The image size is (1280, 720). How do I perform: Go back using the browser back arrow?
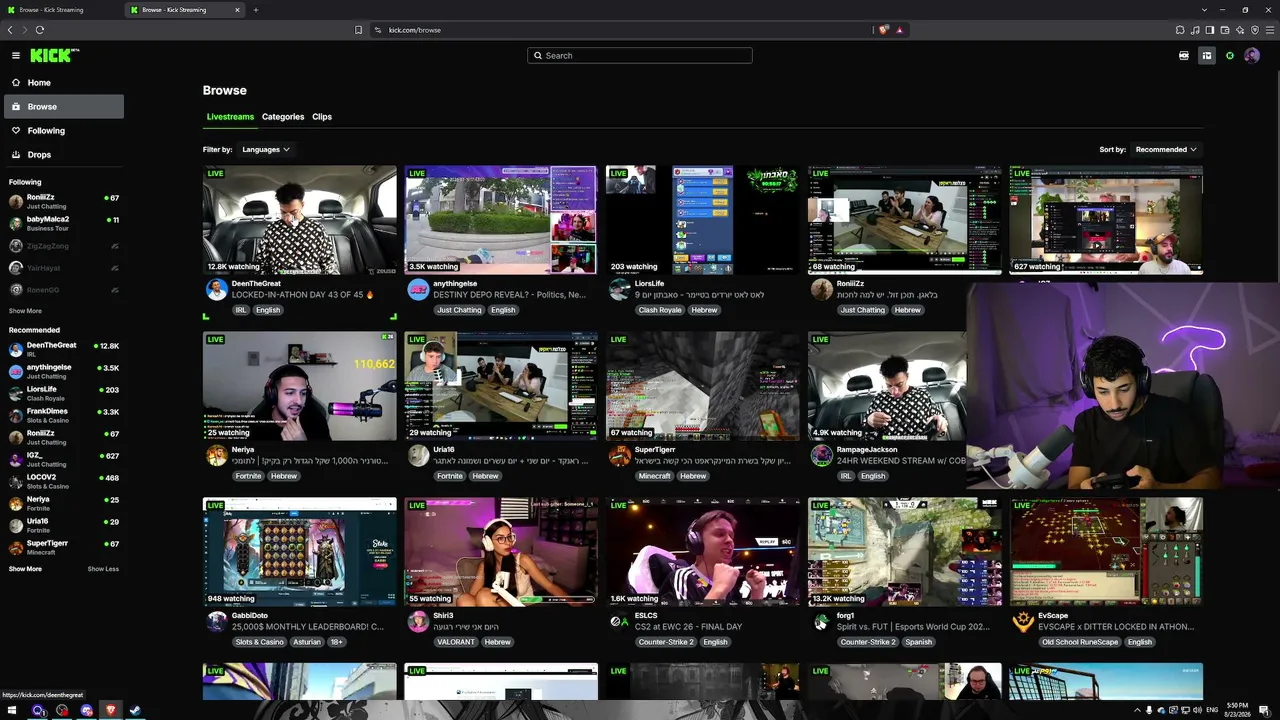point(10,30)
